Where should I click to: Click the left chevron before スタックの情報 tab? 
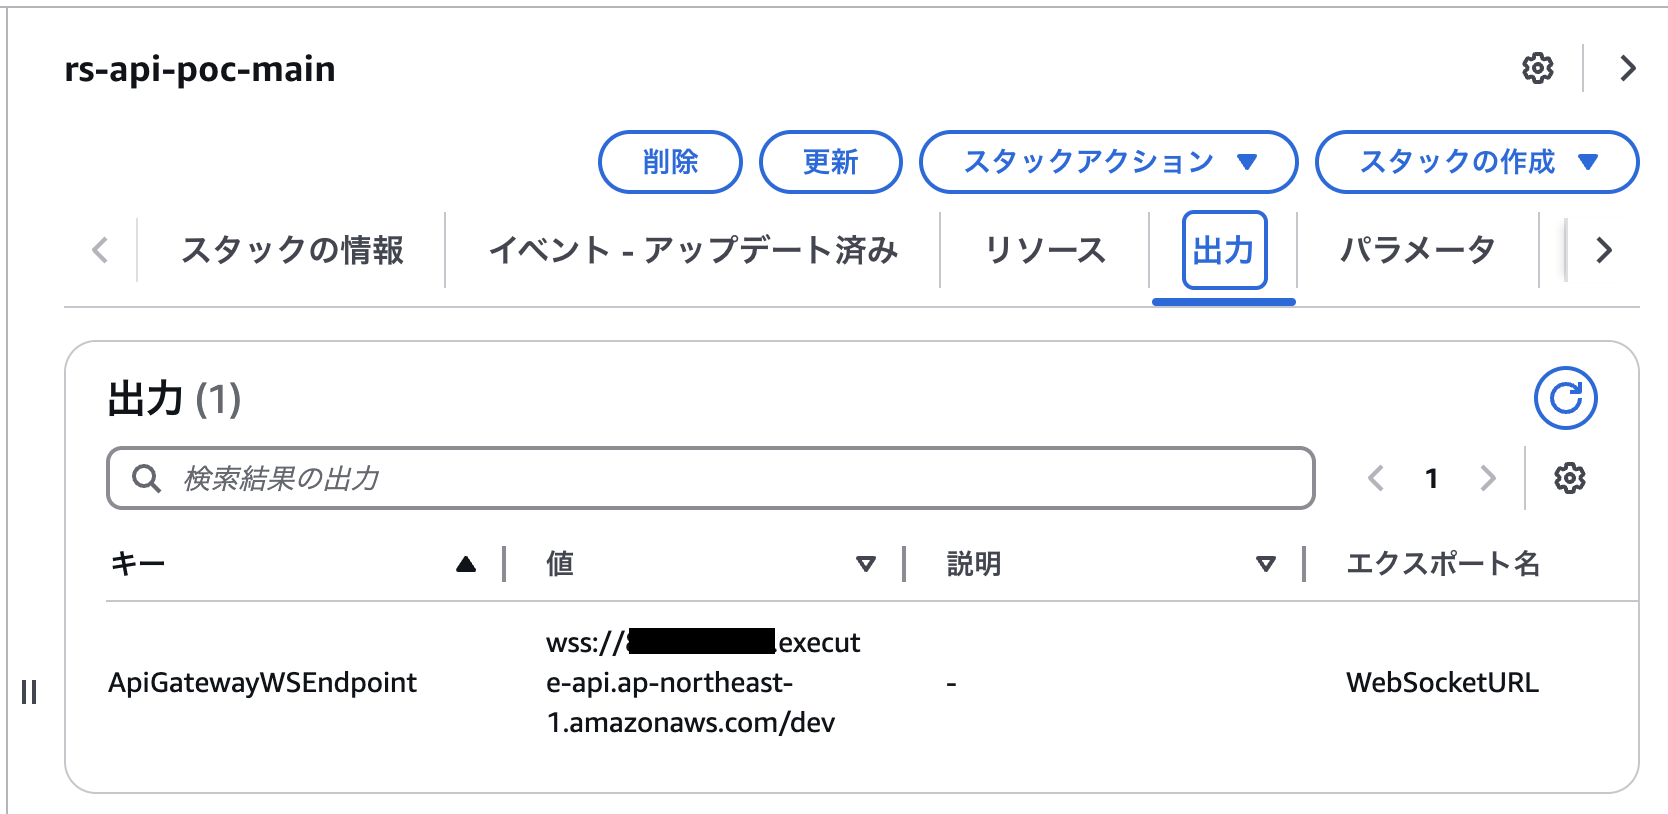pyautogui.click(x=99, y=250)
